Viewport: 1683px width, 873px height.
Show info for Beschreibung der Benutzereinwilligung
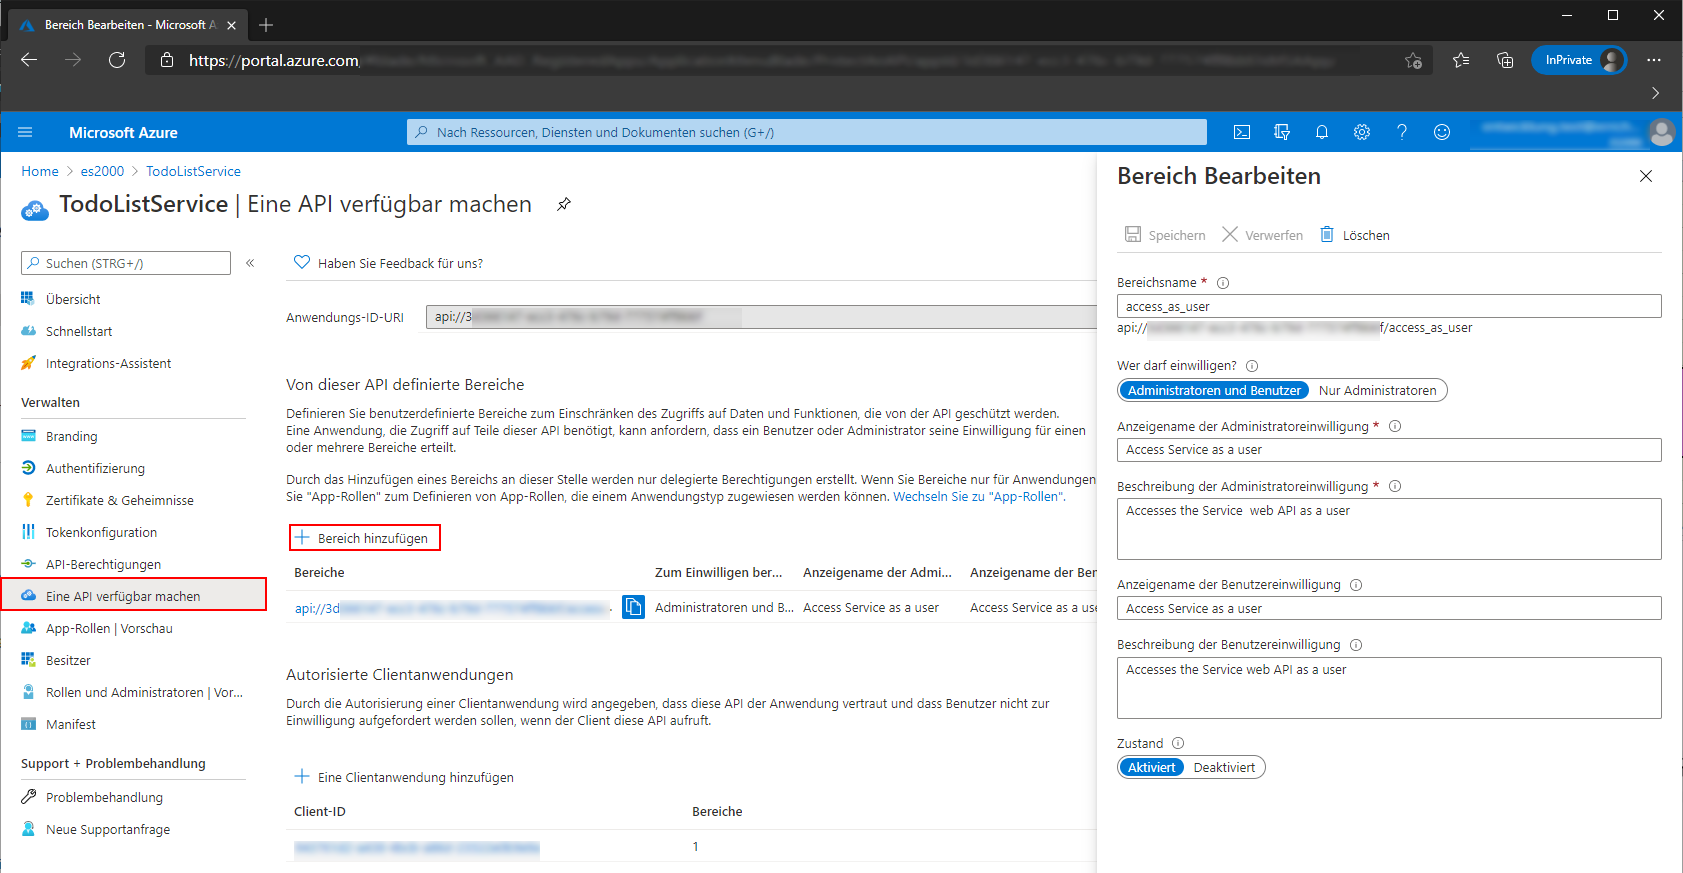coord(1356,645)
